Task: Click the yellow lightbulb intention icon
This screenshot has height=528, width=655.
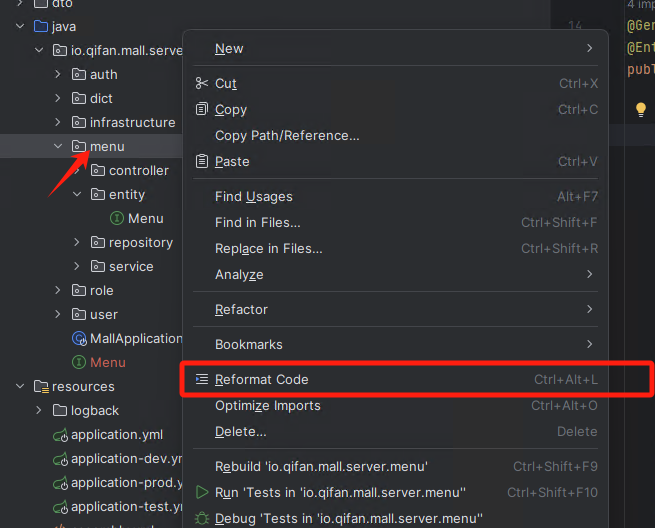Action: click(x=641, y=110)
